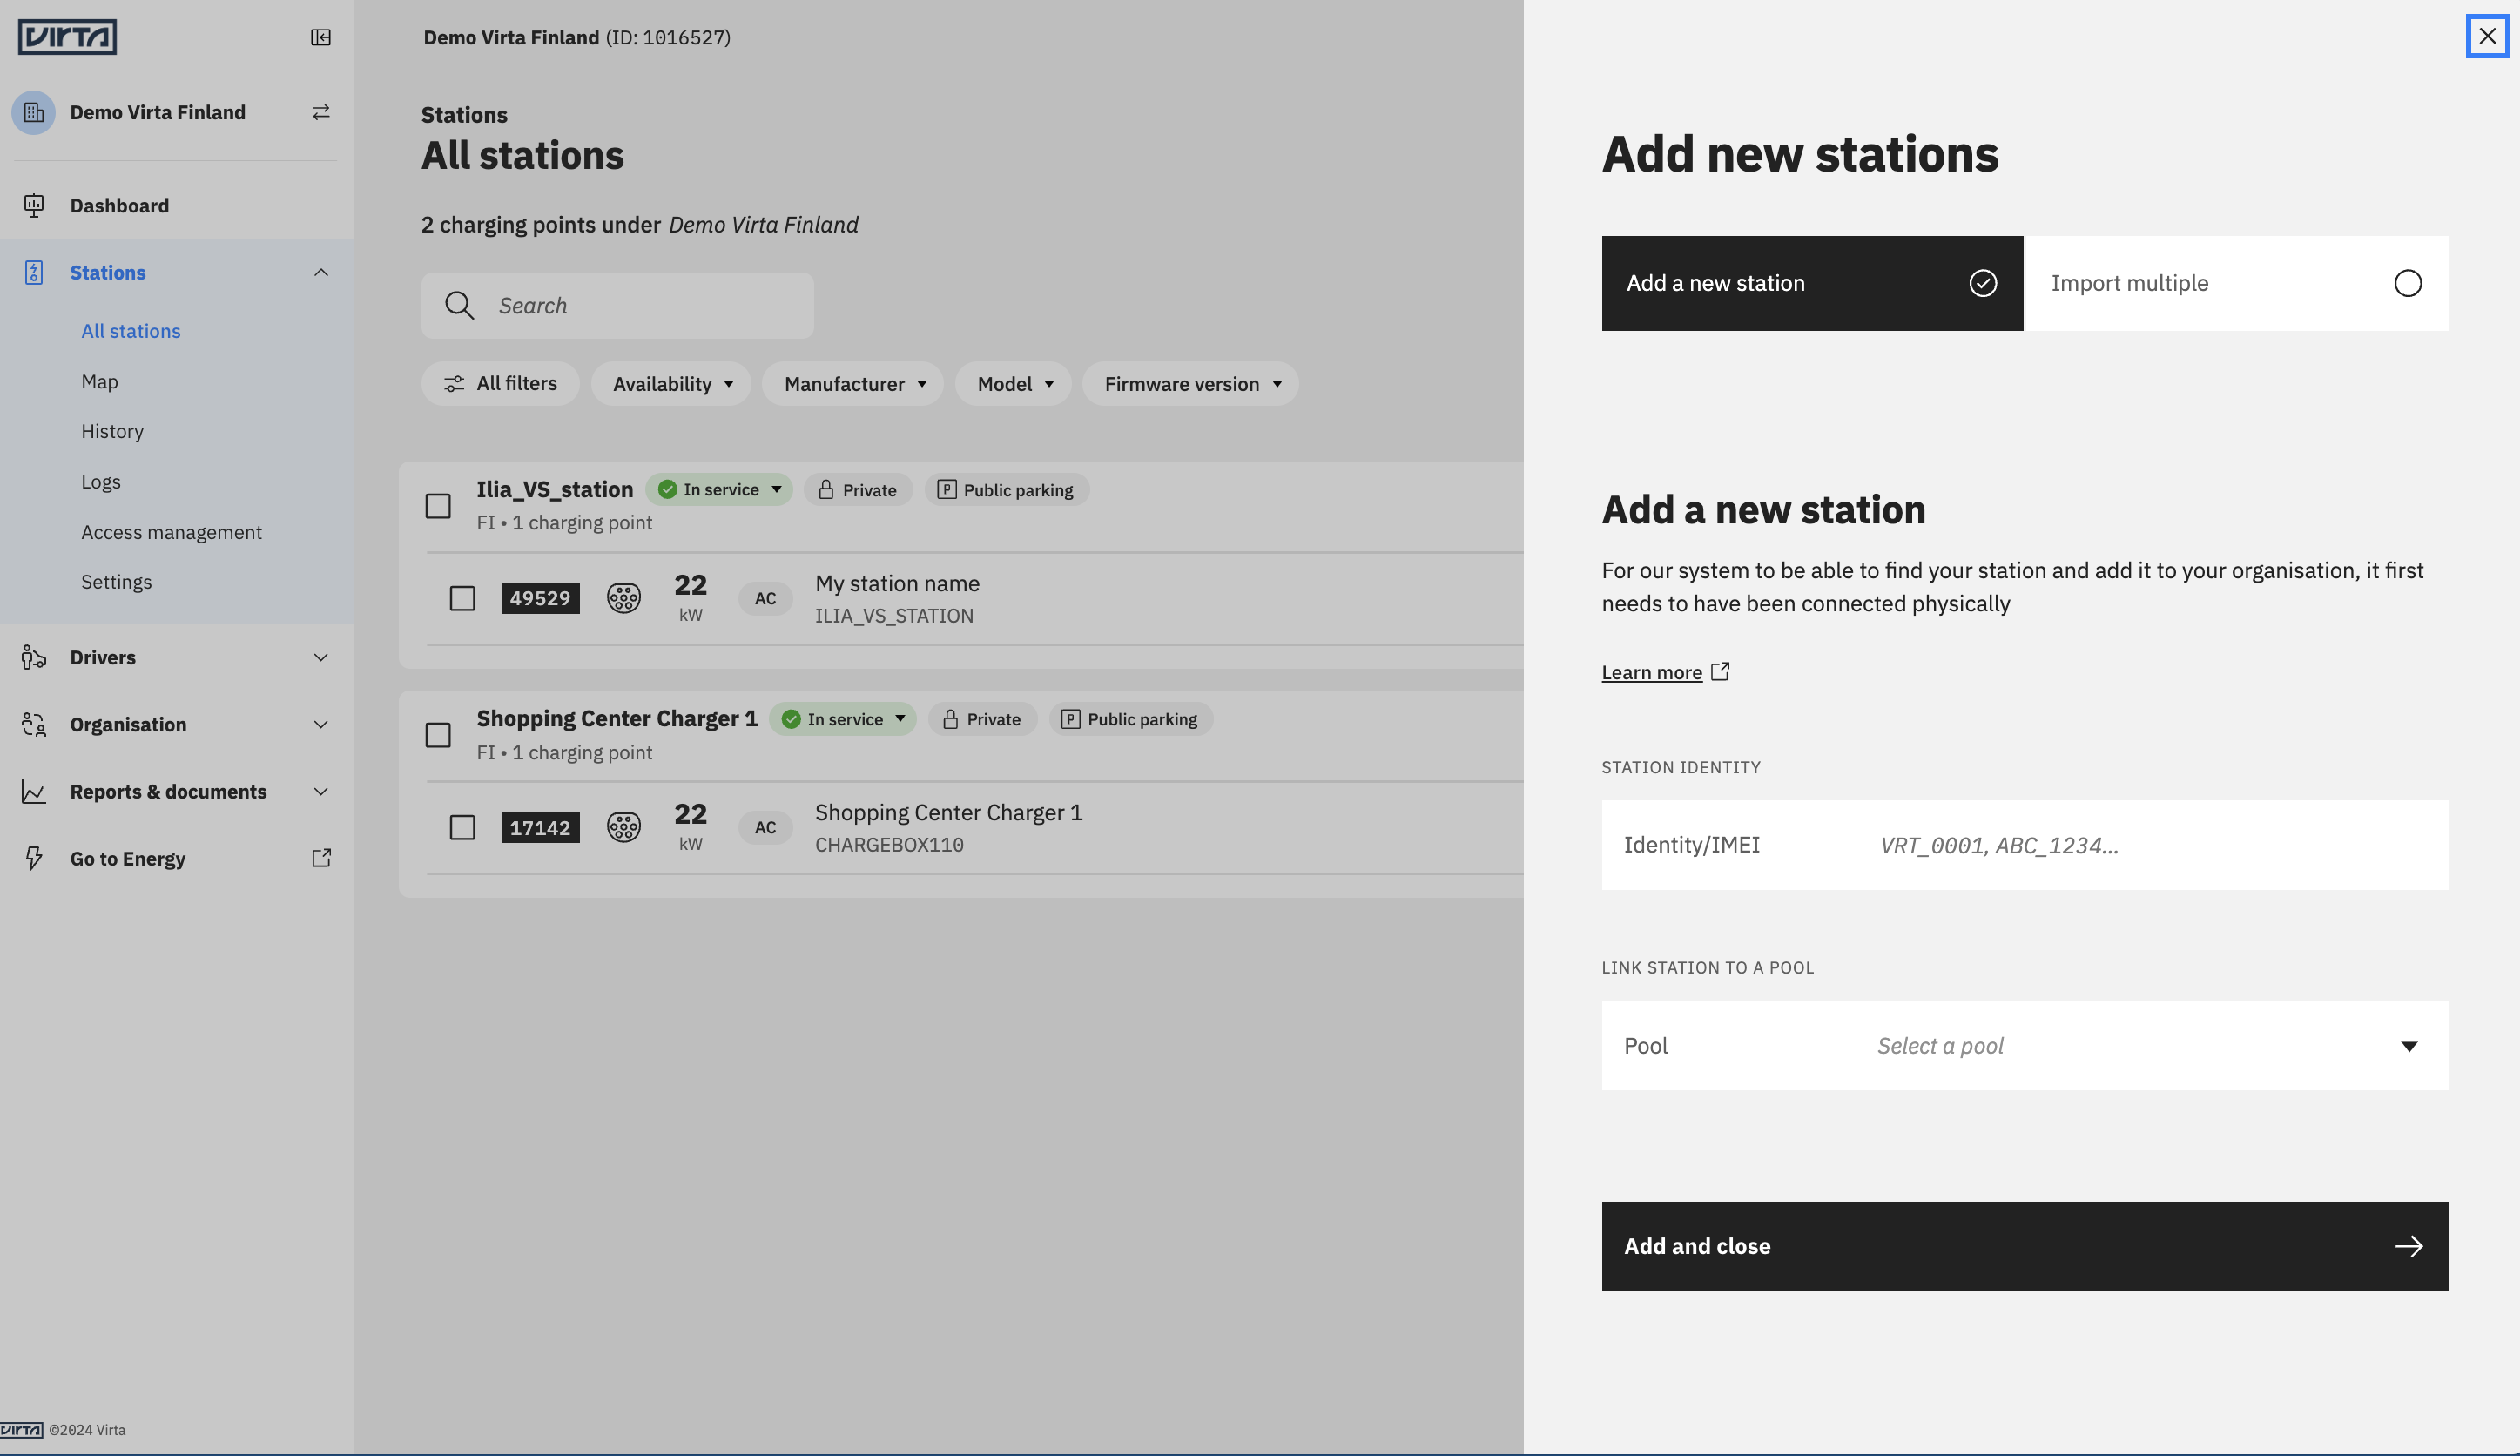2520x1456 pixels.
Task: Open the Learn more link
Action: coord(1652,672)
